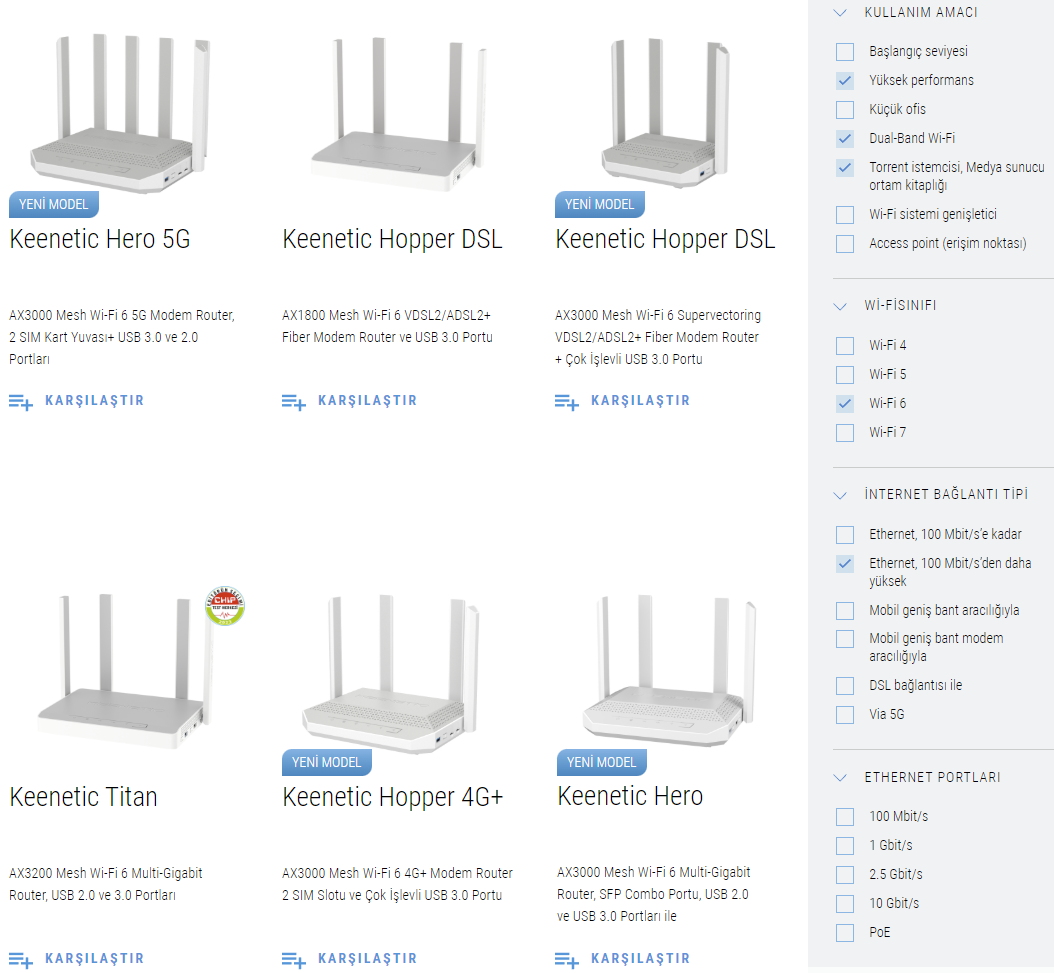The height and width of the screenshot is (973, 1054).
Task: Click the Mobil geniş bant modem aracılığıyla label
Action: click(x=936, y=647)
